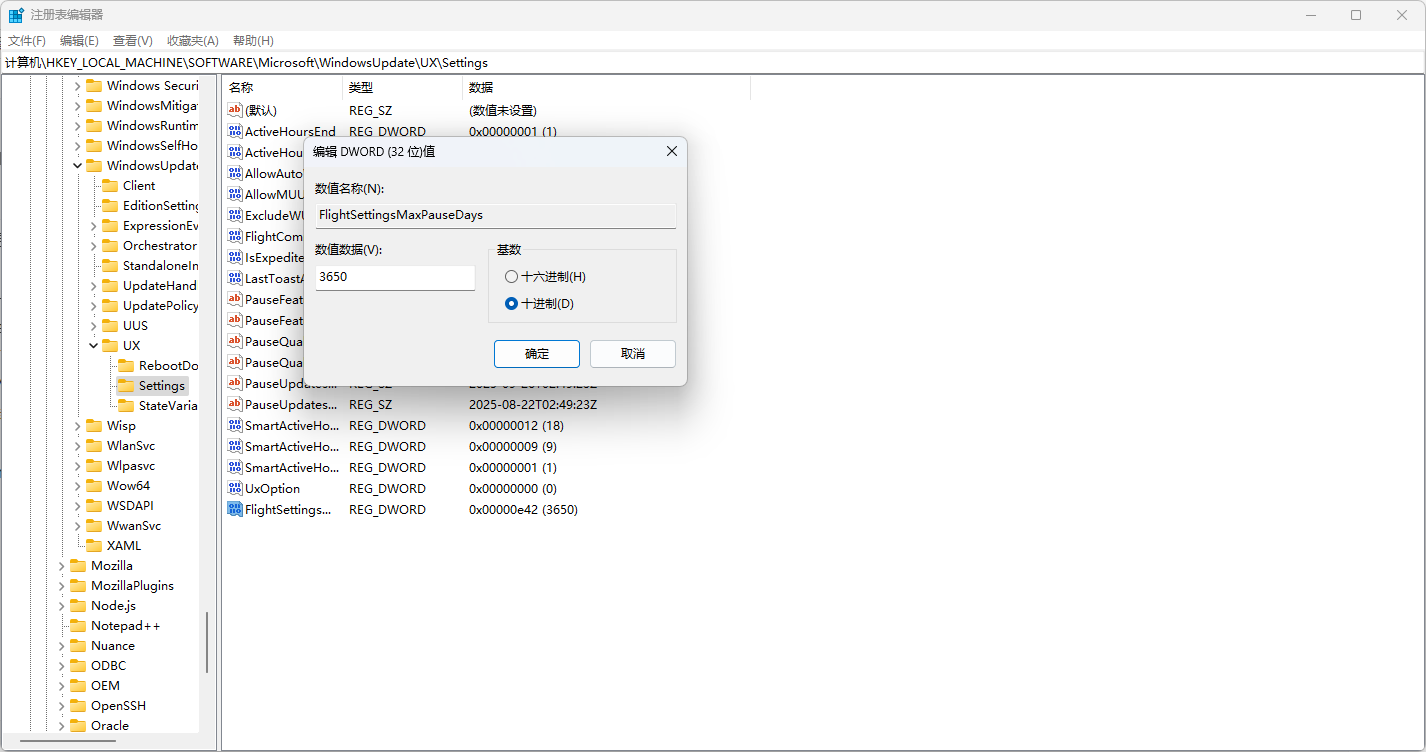Open the 收藏夹(A) menu
This screenshot has width=1426, height=752.
(x=192, y=41)
